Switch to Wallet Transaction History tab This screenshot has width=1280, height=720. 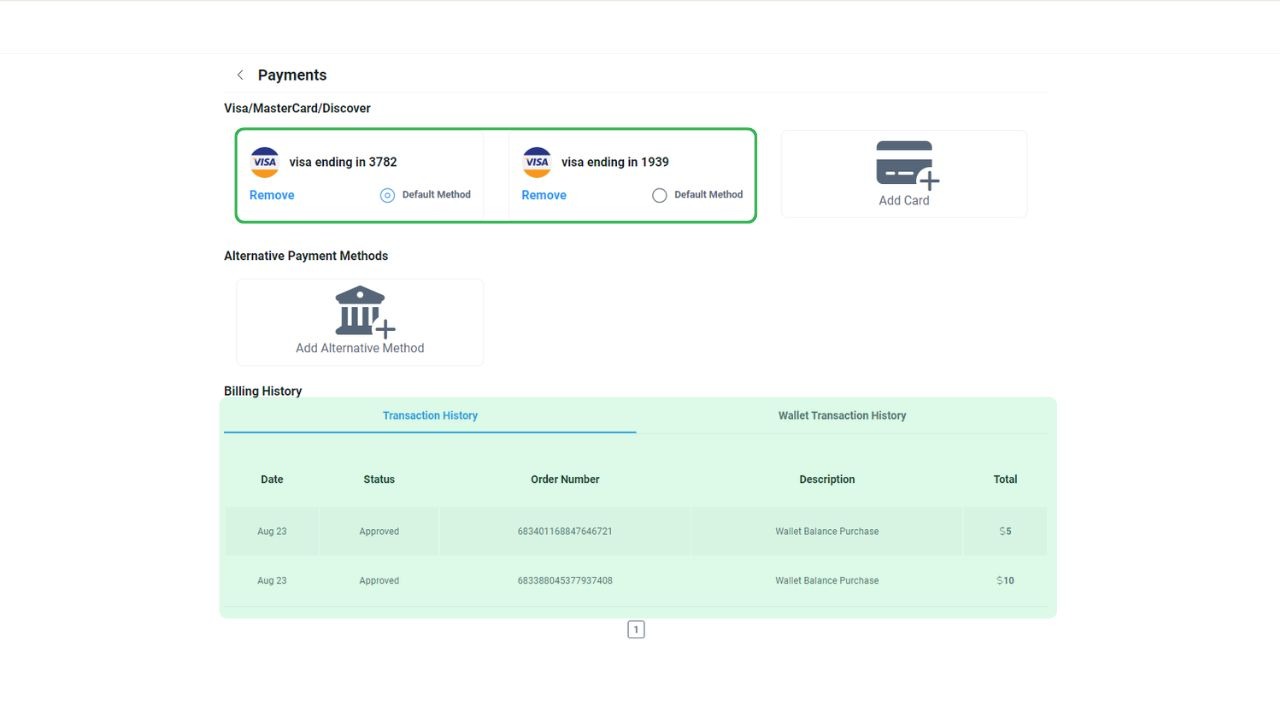click(x=842, y=416)
